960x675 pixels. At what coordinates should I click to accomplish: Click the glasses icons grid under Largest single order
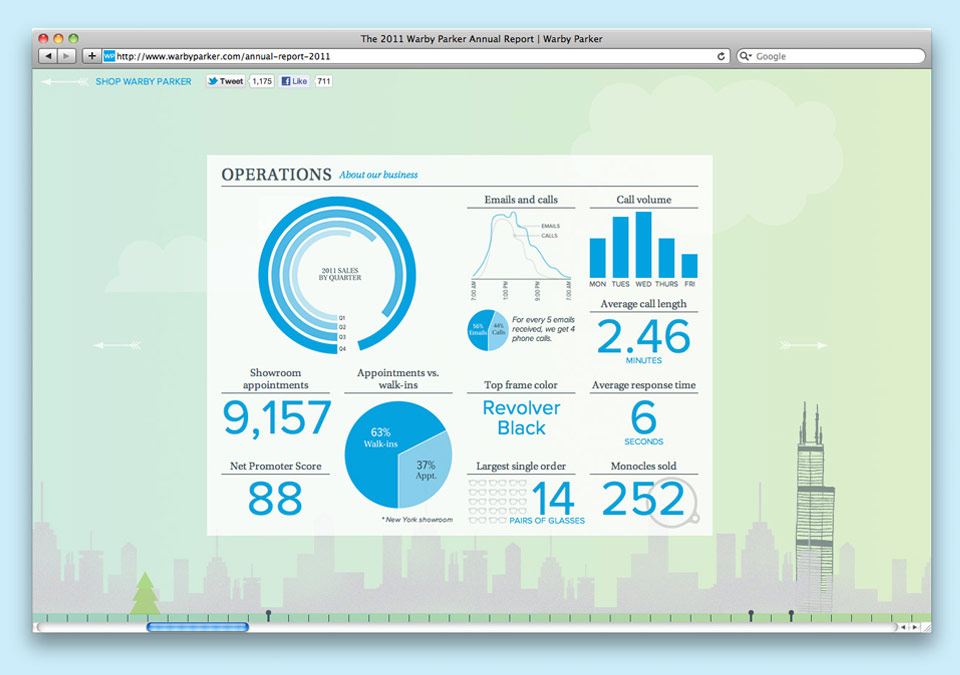pos(497,502)
